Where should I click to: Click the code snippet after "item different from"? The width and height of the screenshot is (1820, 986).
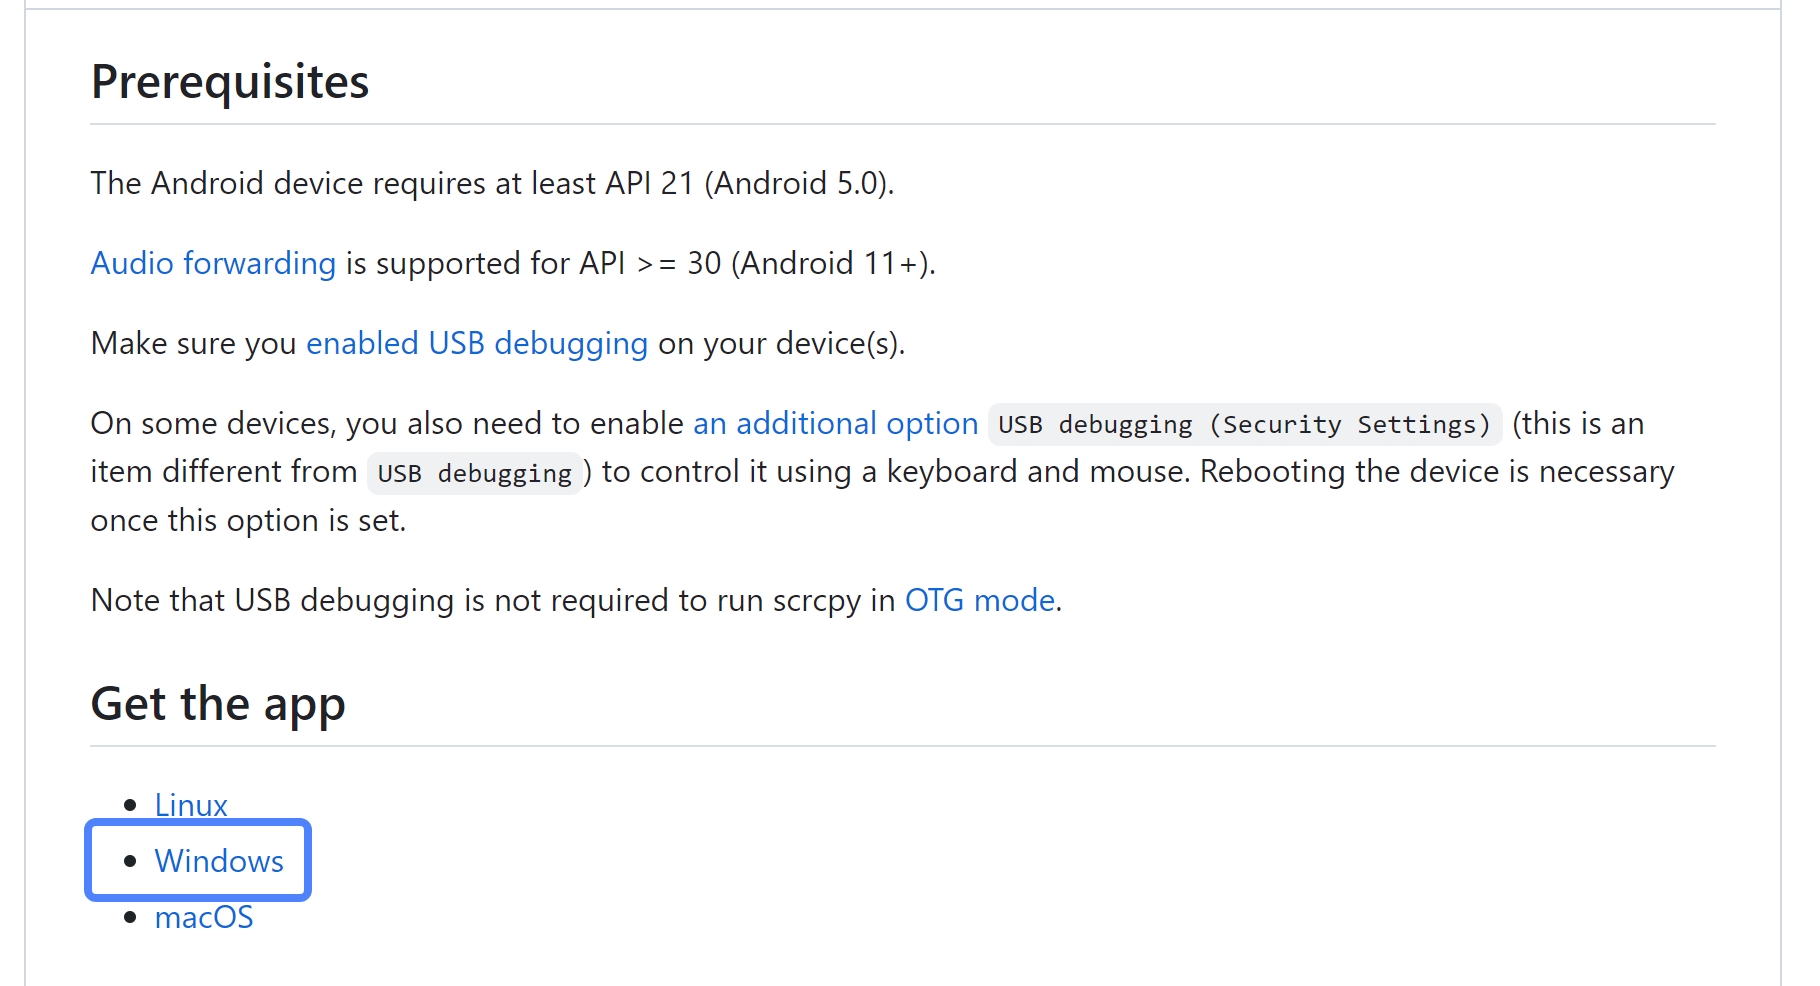click(474, 473)
